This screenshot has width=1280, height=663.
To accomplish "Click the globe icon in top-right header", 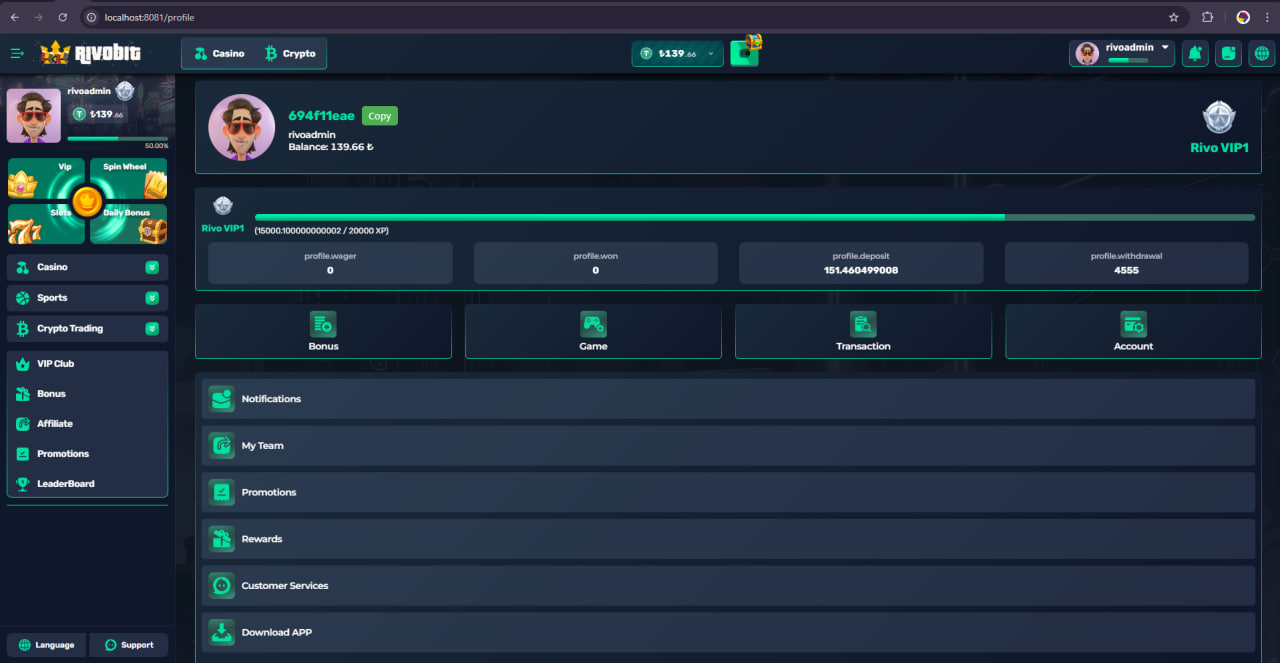I will pyautogui.click(x=1262, y=54).
